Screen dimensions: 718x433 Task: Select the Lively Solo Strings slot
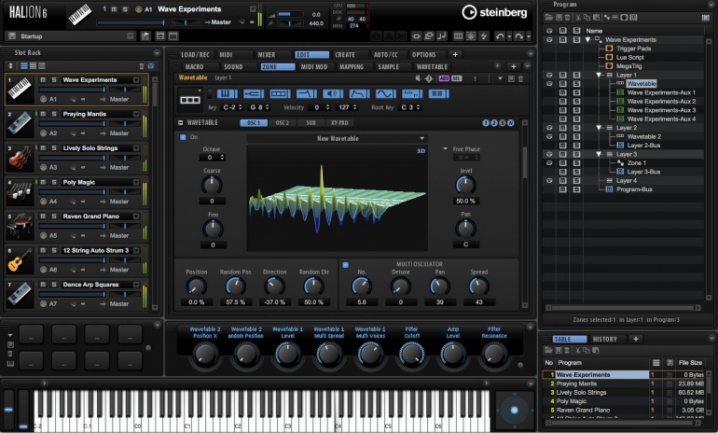[x=77, y=158]
